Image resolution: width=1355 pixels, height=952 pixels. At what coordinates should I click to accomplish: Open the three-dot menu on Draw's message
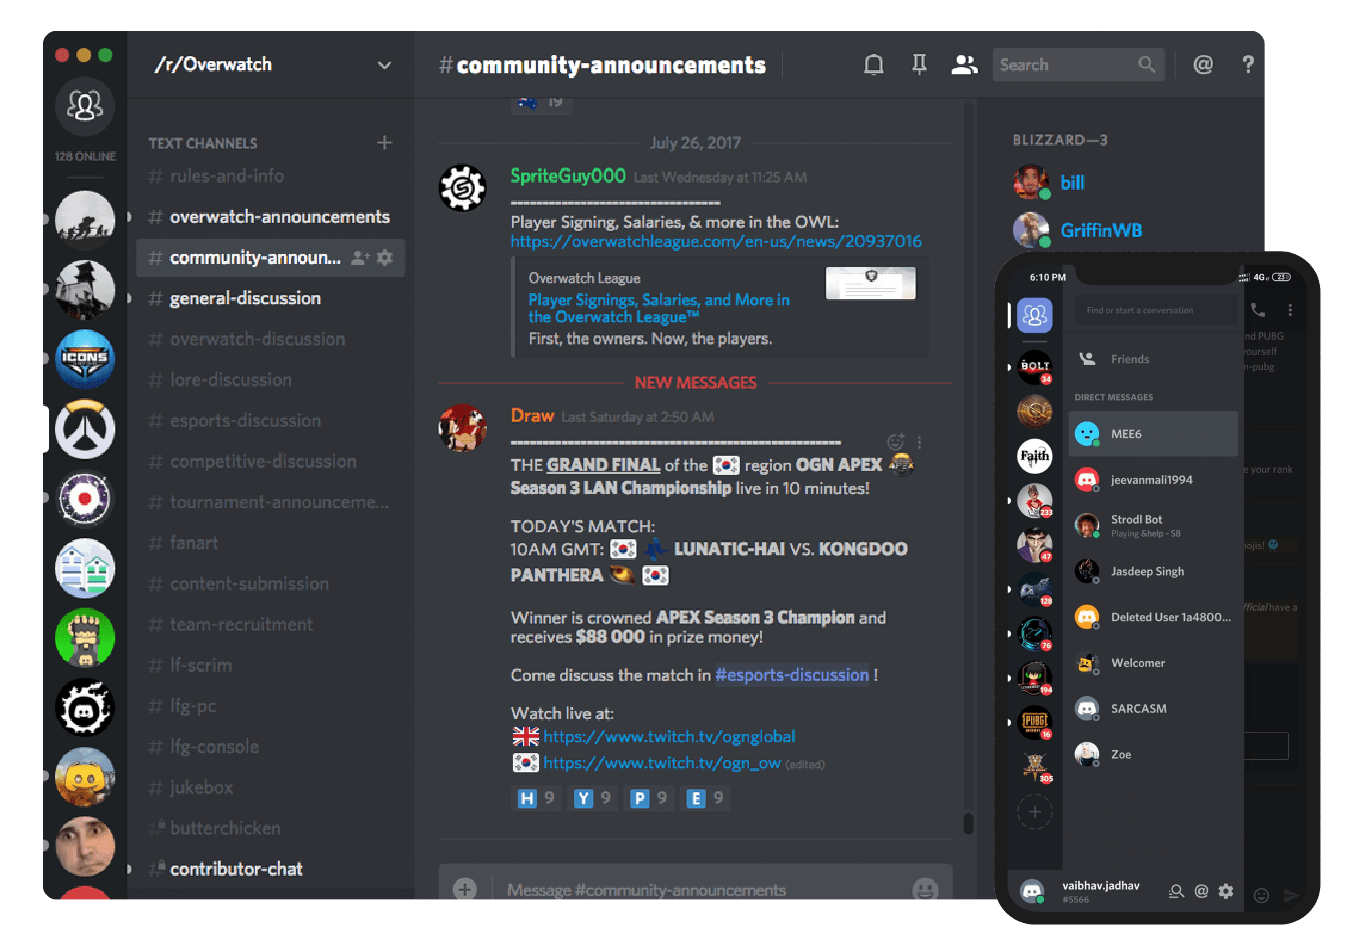point(919,441)
